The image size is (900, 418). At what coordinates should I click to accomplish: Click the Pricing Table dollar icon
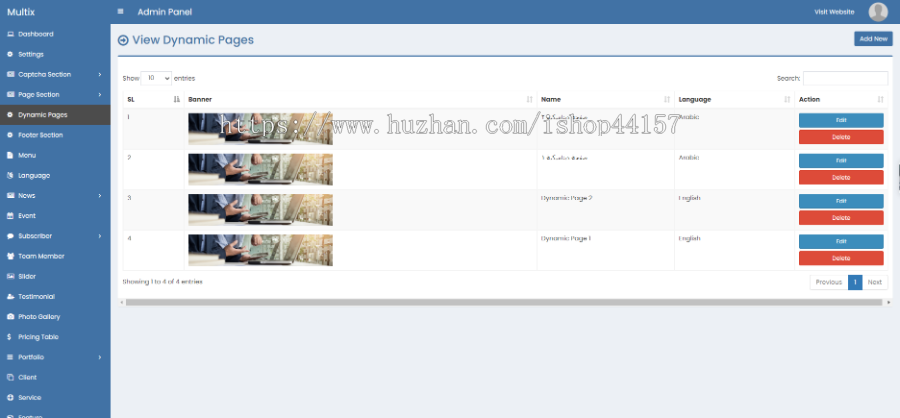[10, 337]
